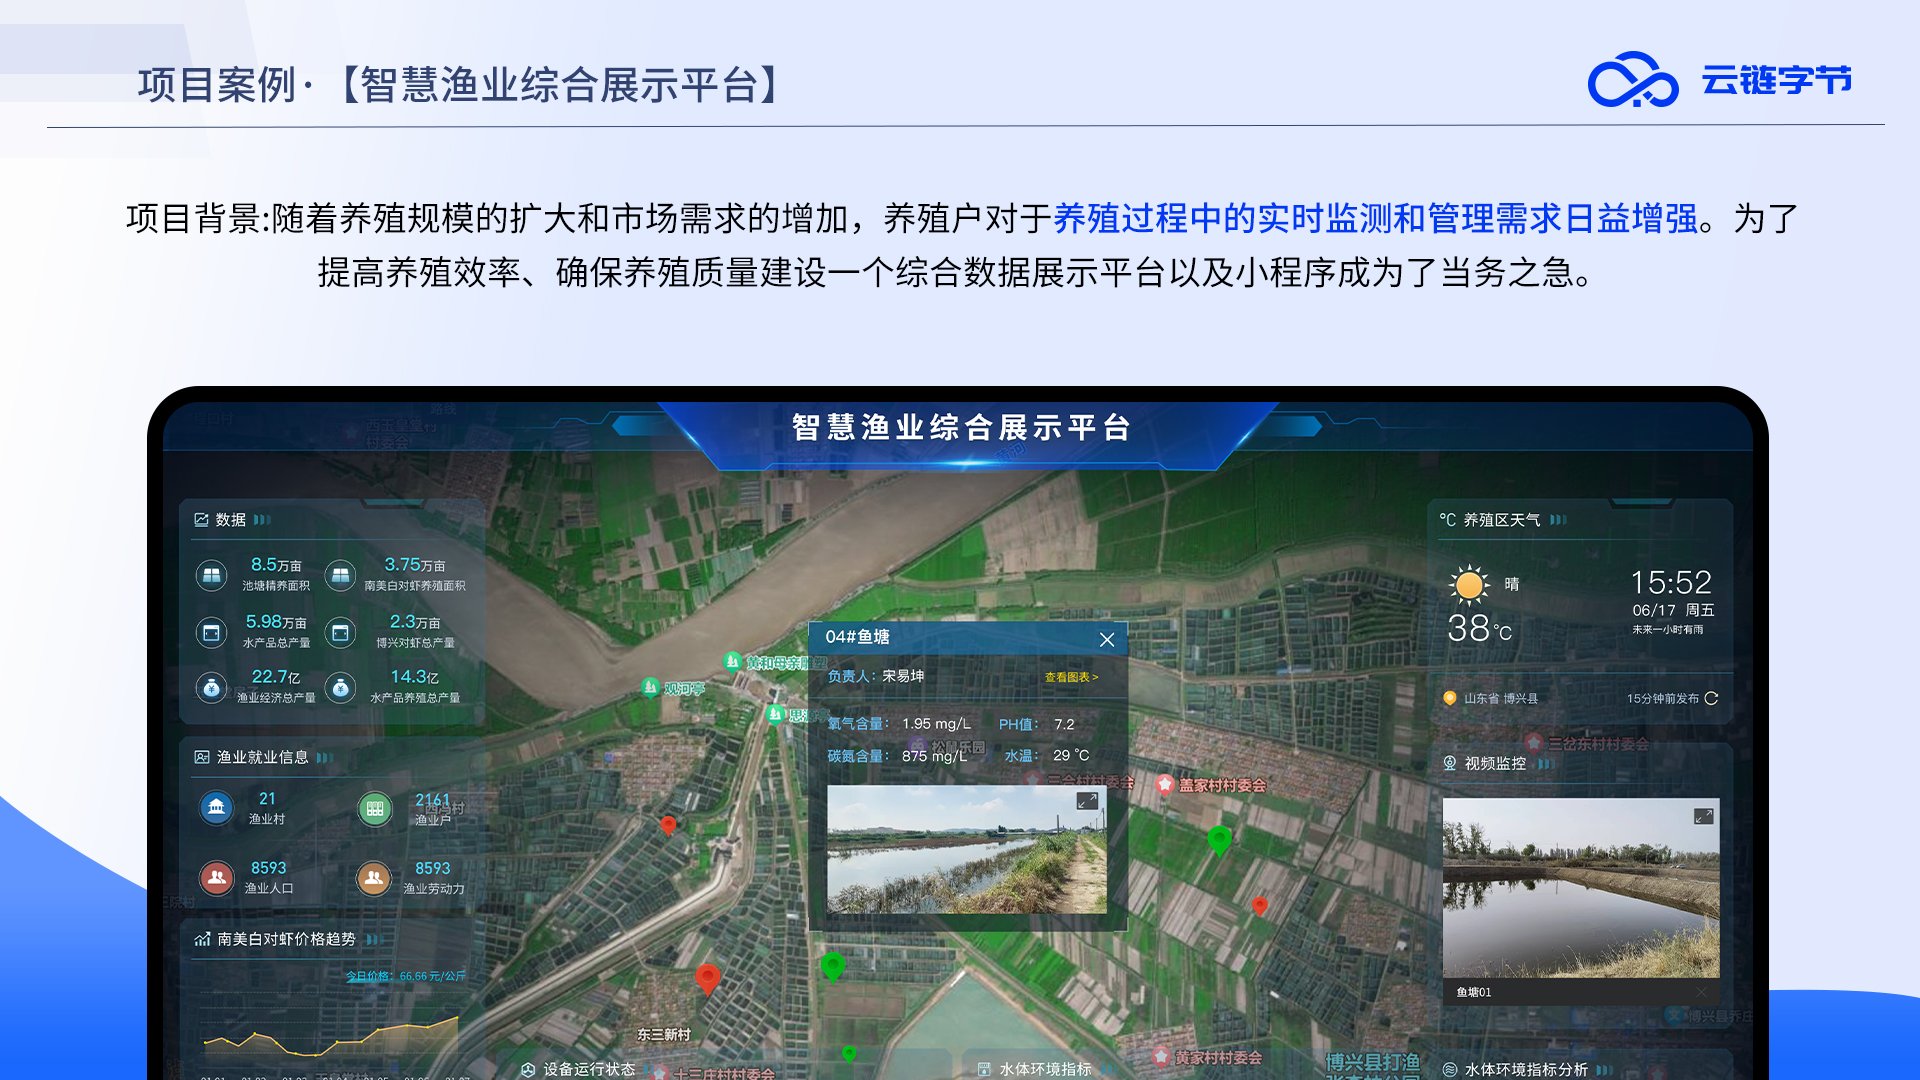The image size is (1920, 1080).
Task: Select the 水产品养殖总产量 icon
Action: pyautogui.click(x=340, y=688)
